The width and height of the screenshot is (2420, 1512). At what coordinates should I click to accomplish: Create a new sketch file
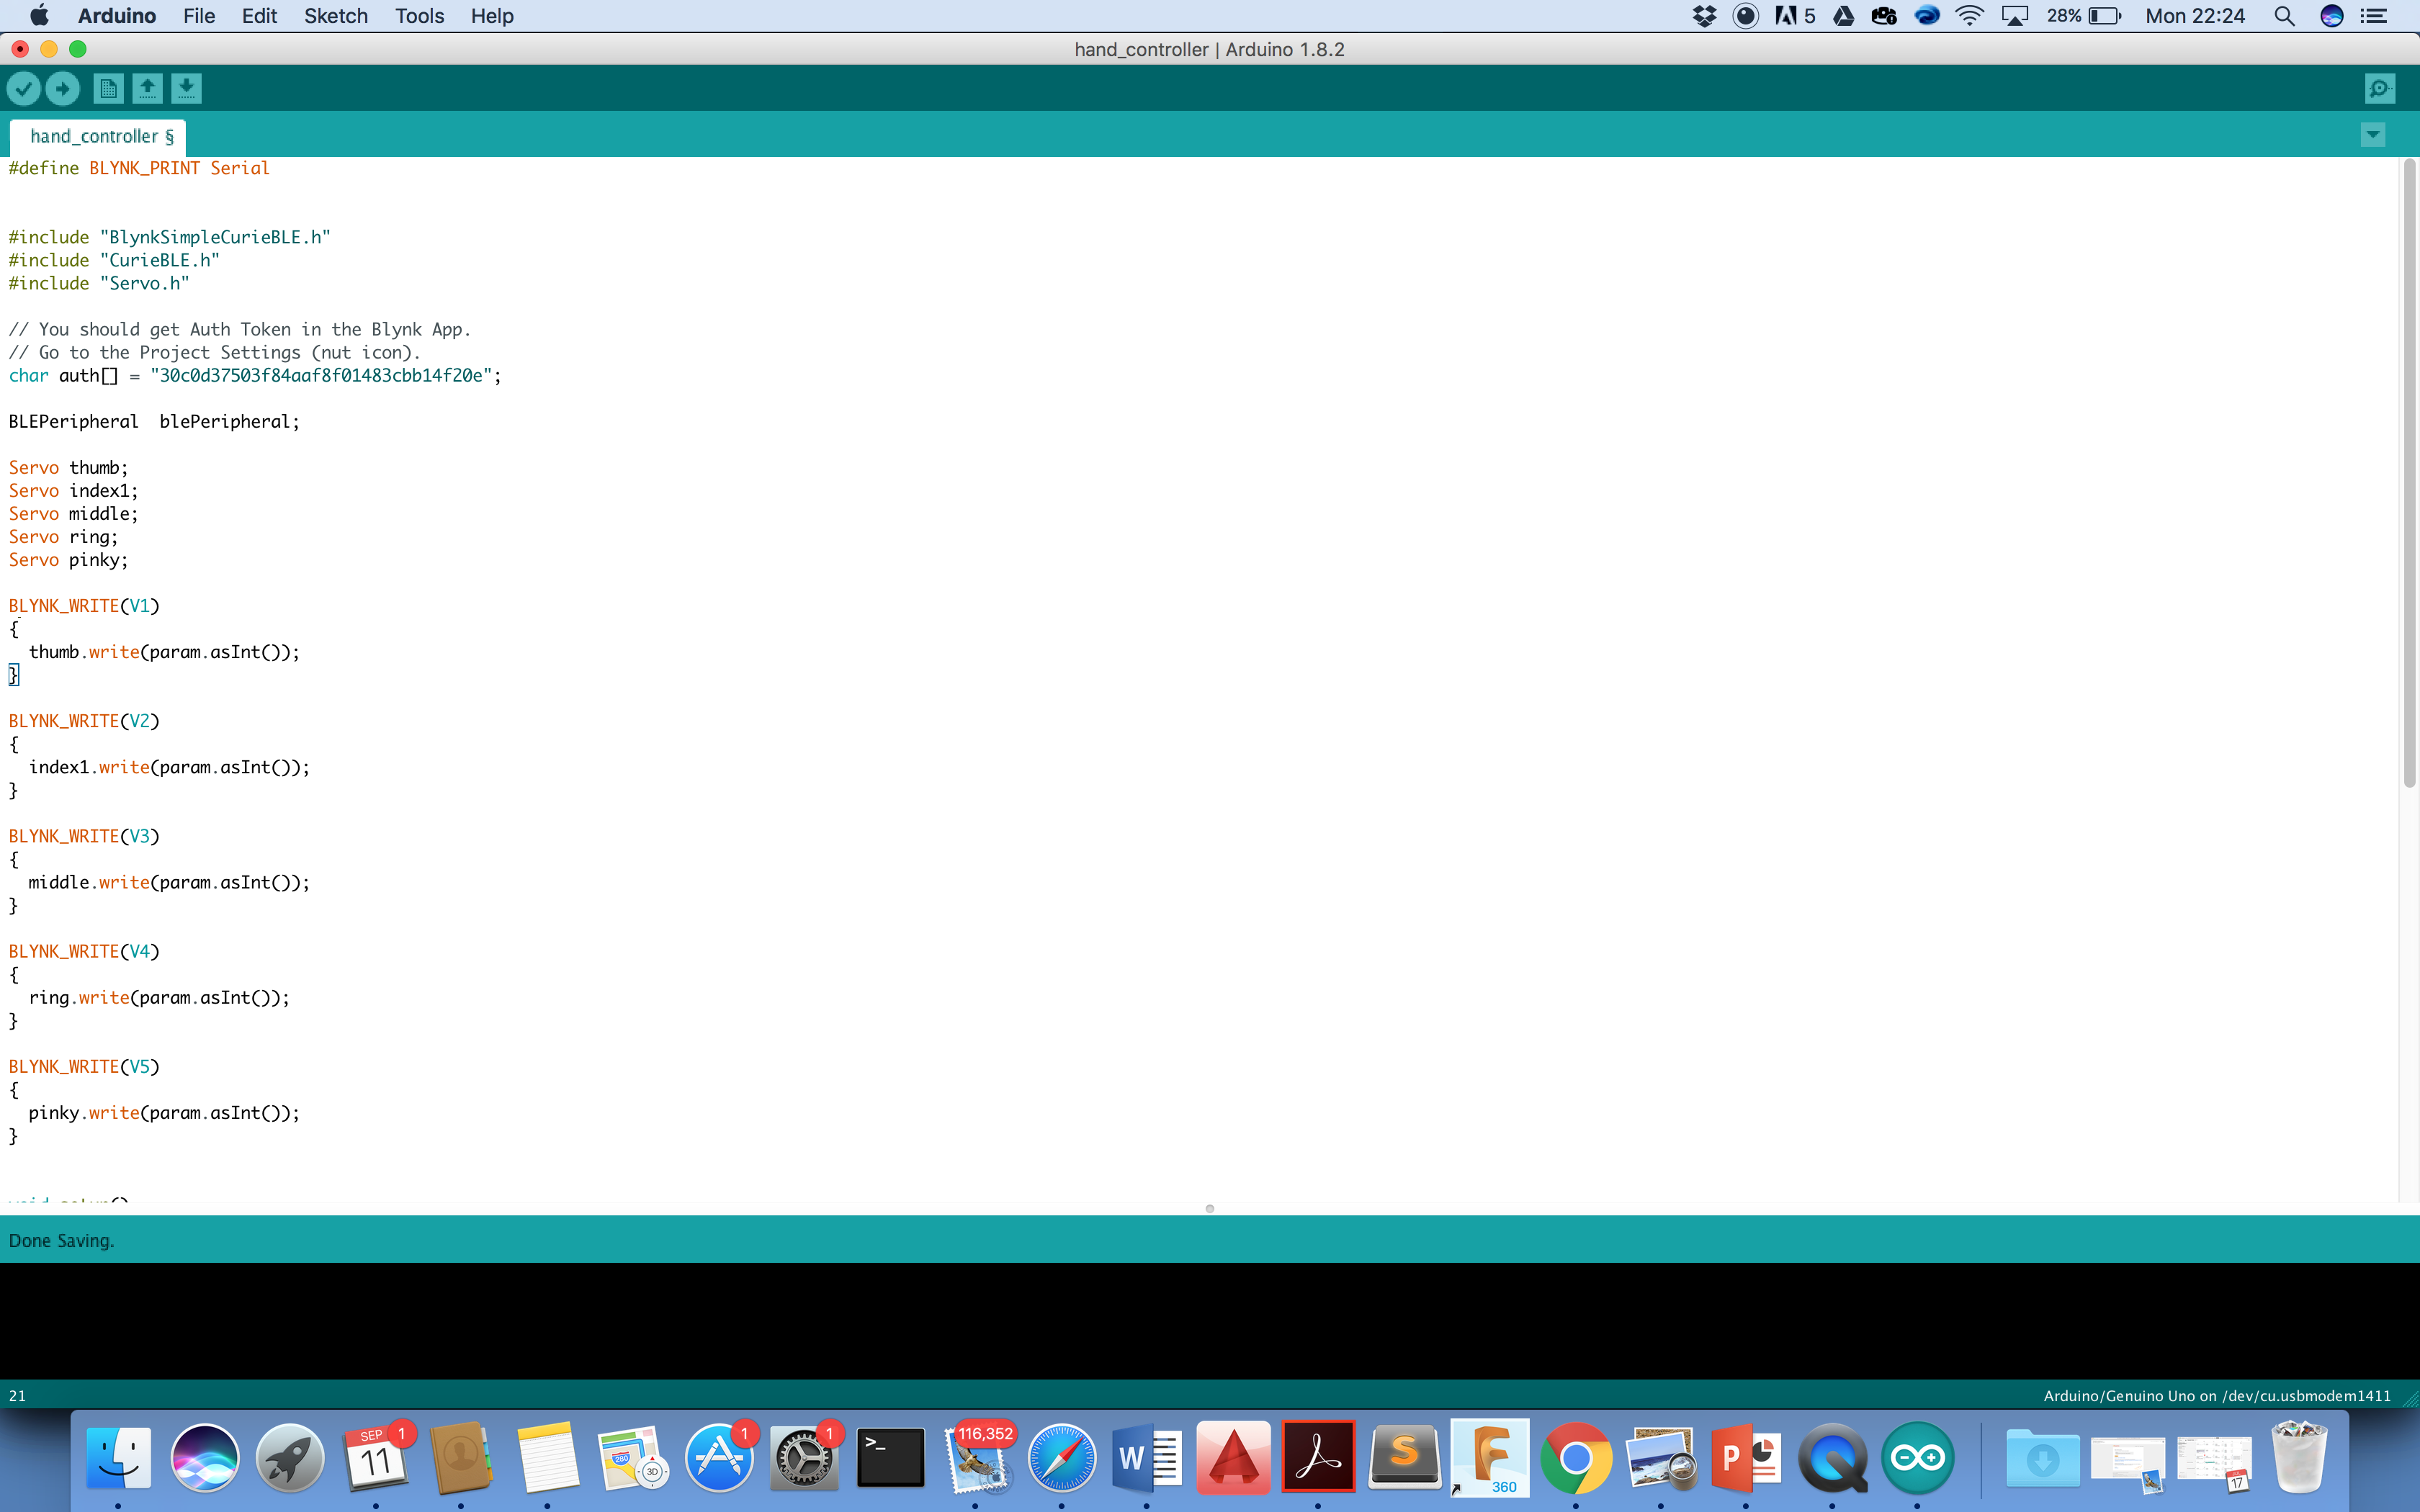[x=108, y=89]
